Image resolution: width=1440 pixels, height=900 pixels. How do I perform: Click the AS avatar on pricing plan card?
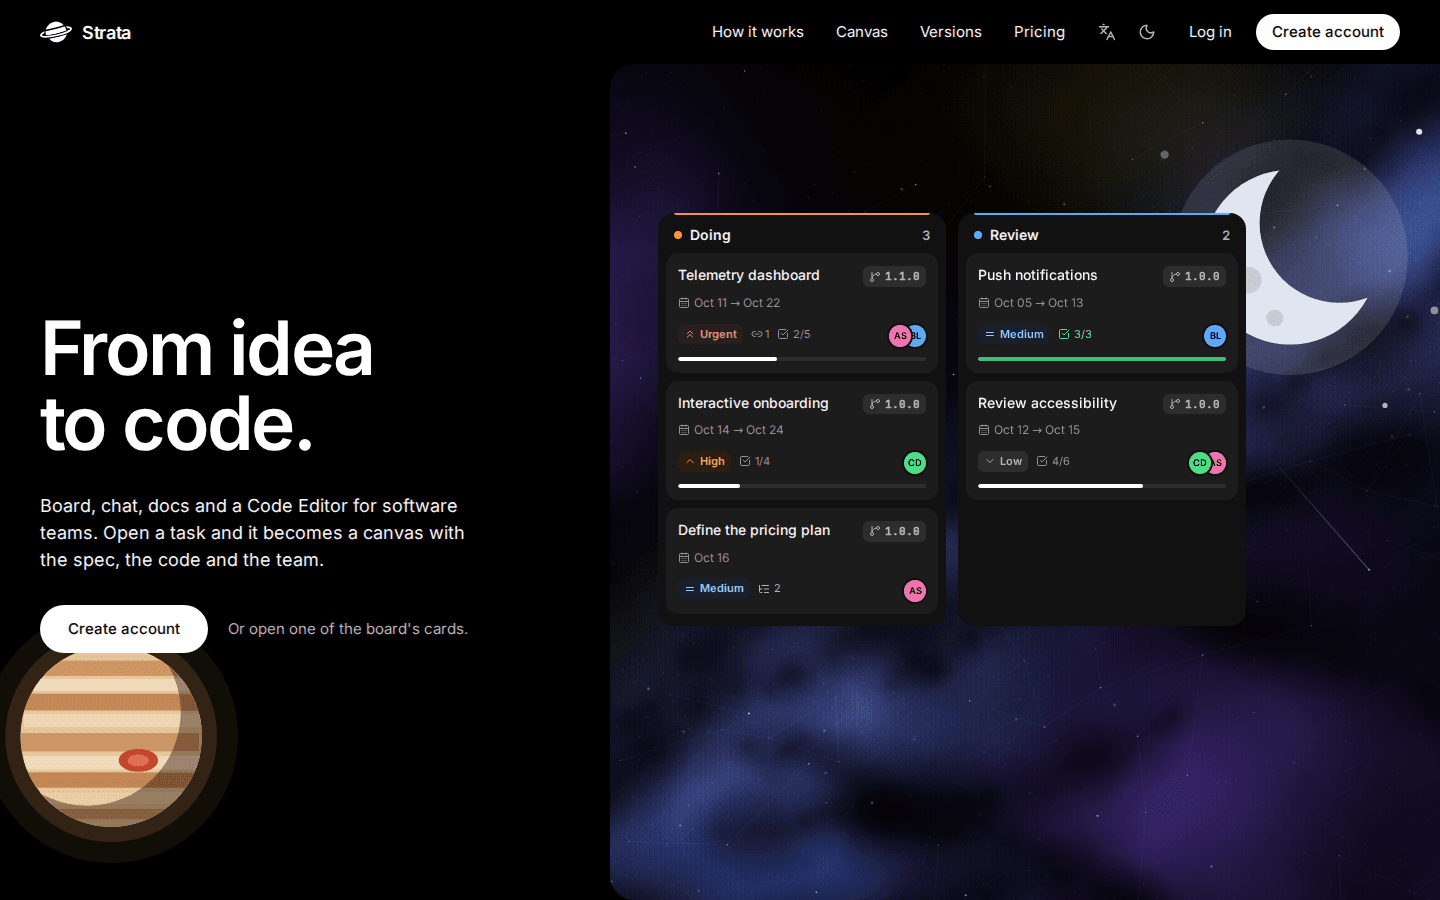click(914, 591)
